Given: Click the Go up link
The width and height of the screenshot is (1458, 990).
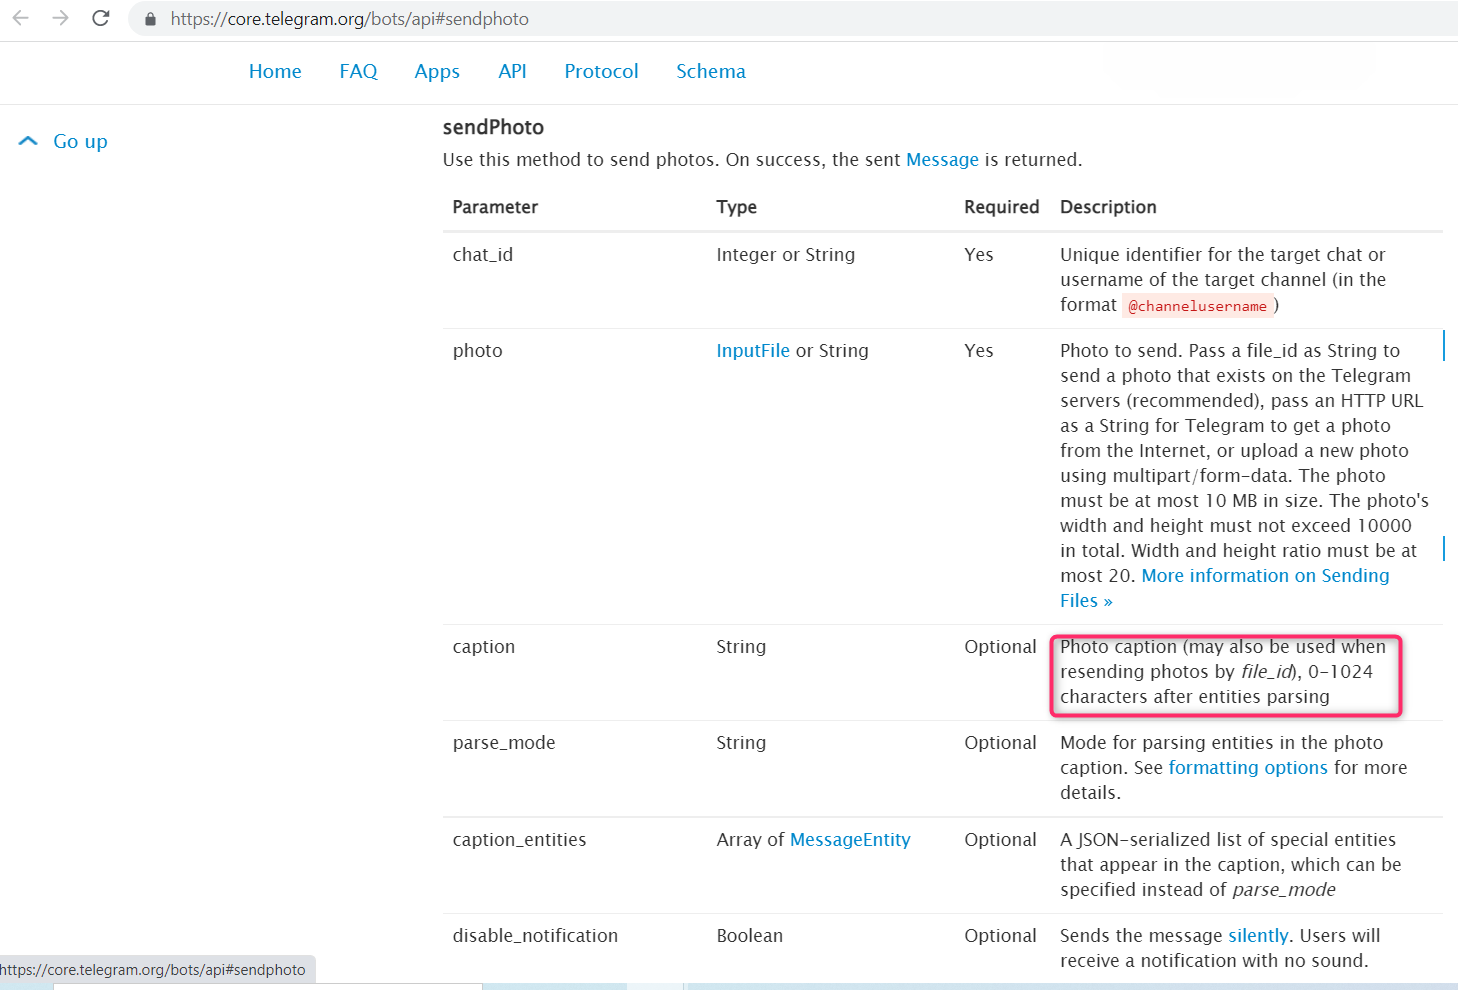Looking at the screenshot, I should click(80, 141).
